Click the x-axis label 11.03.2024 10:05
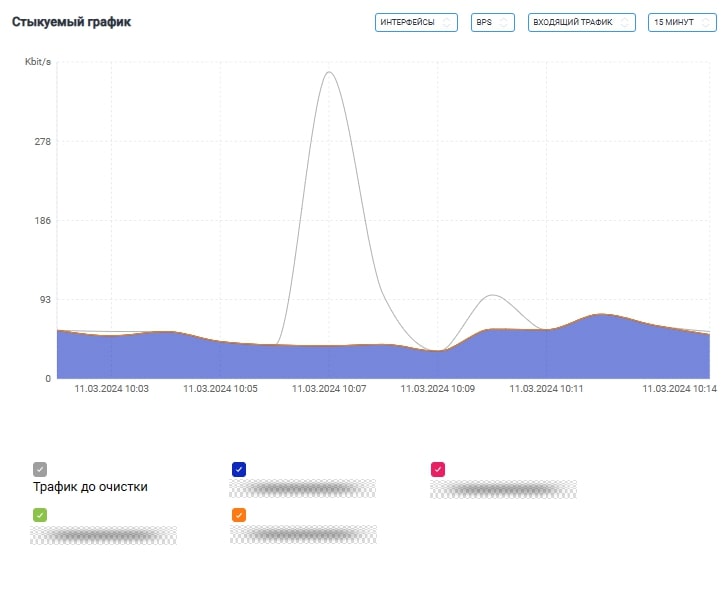 click(x=220, y=388)
